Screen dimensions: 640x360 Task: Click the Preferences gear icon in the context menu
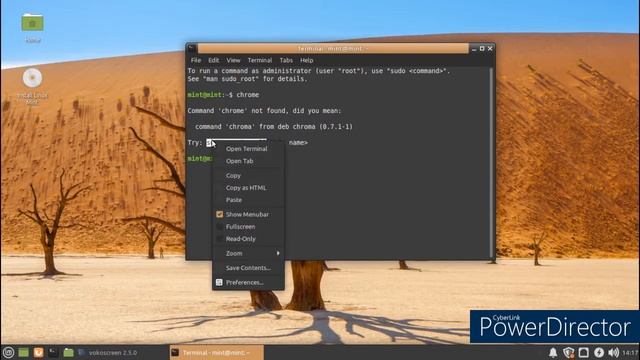pos(219,282)
